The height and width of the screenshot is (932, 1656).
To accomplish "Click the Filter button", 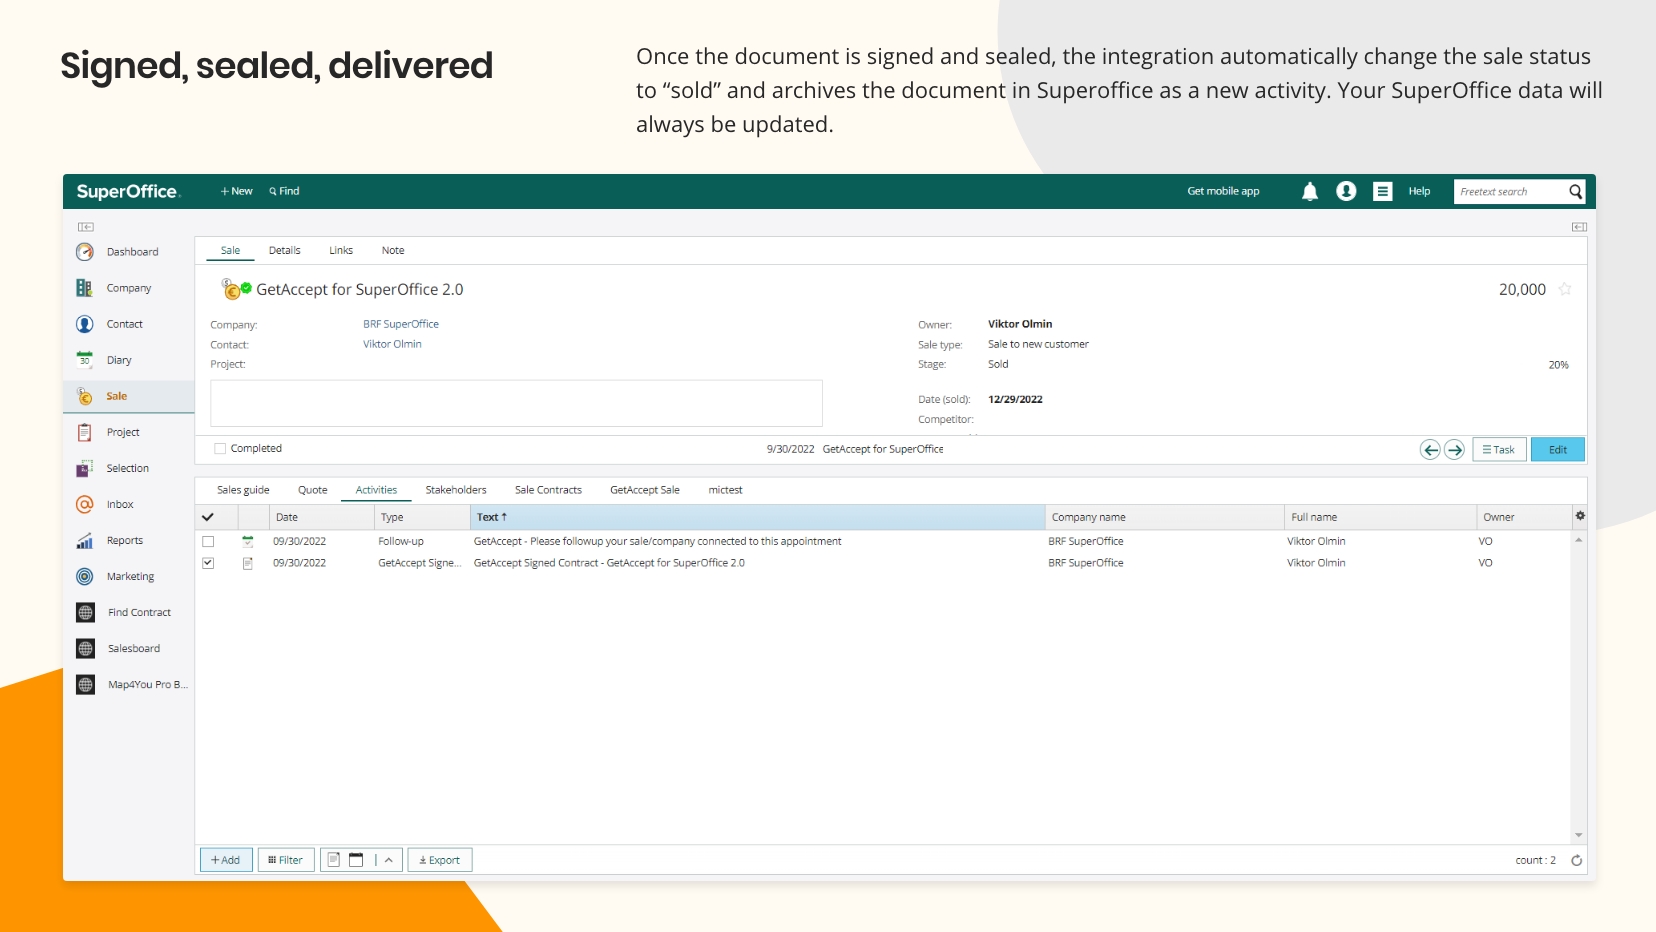I will click(x=286, y=860).
